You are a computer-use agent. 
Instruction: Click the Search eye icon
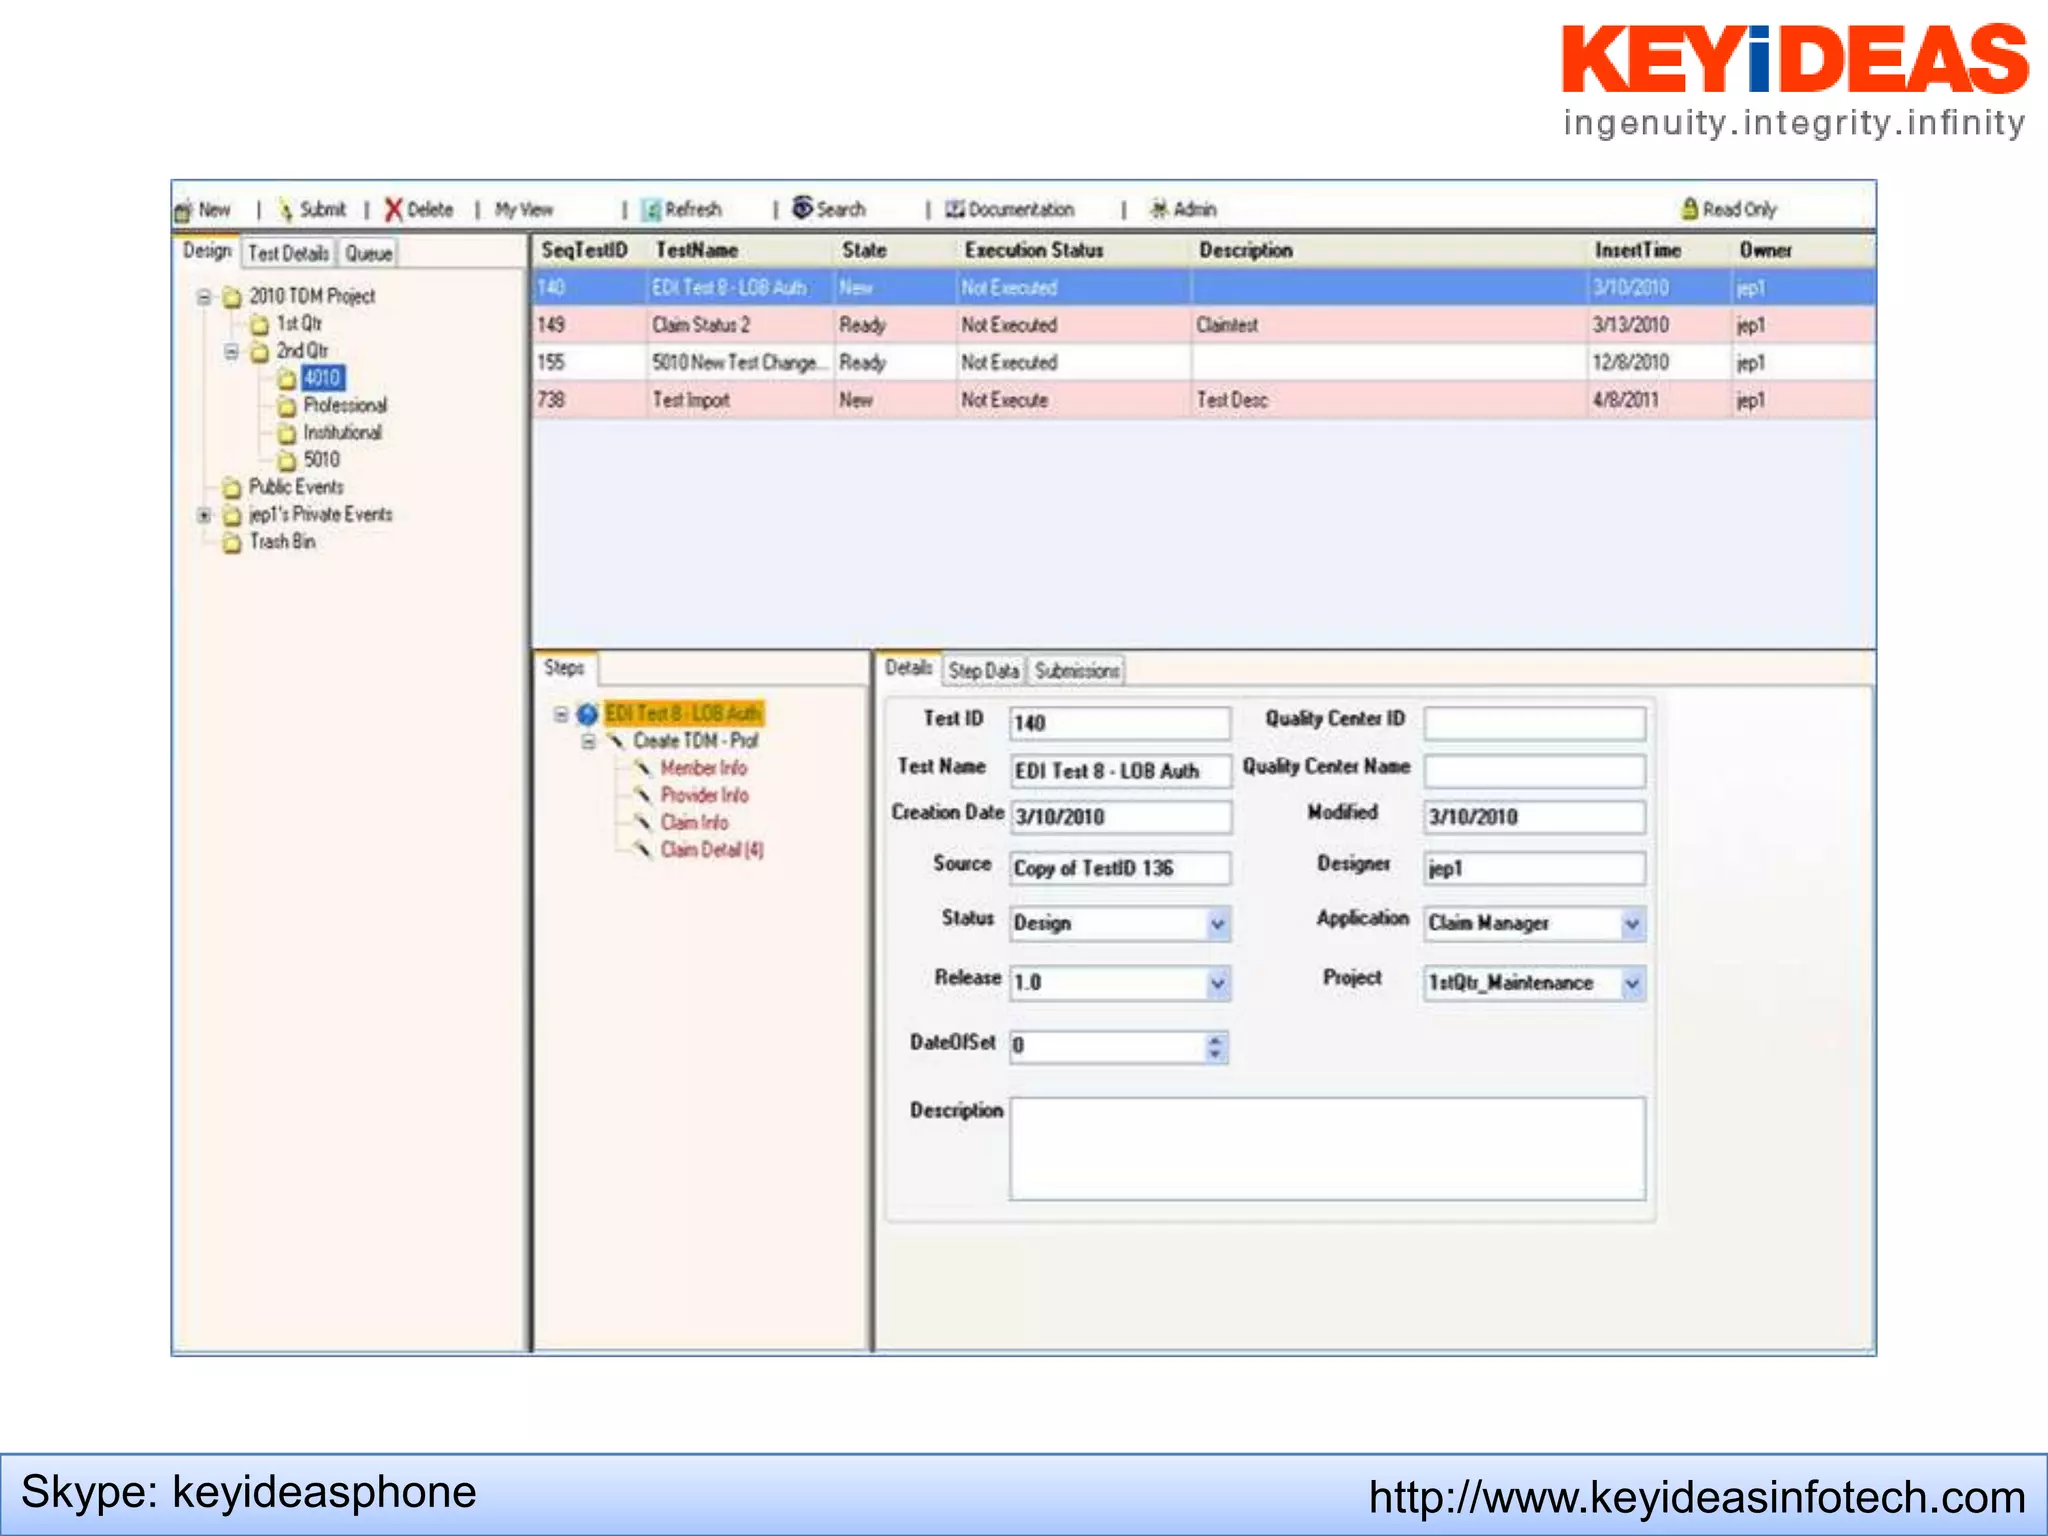(x=802, y=207)
